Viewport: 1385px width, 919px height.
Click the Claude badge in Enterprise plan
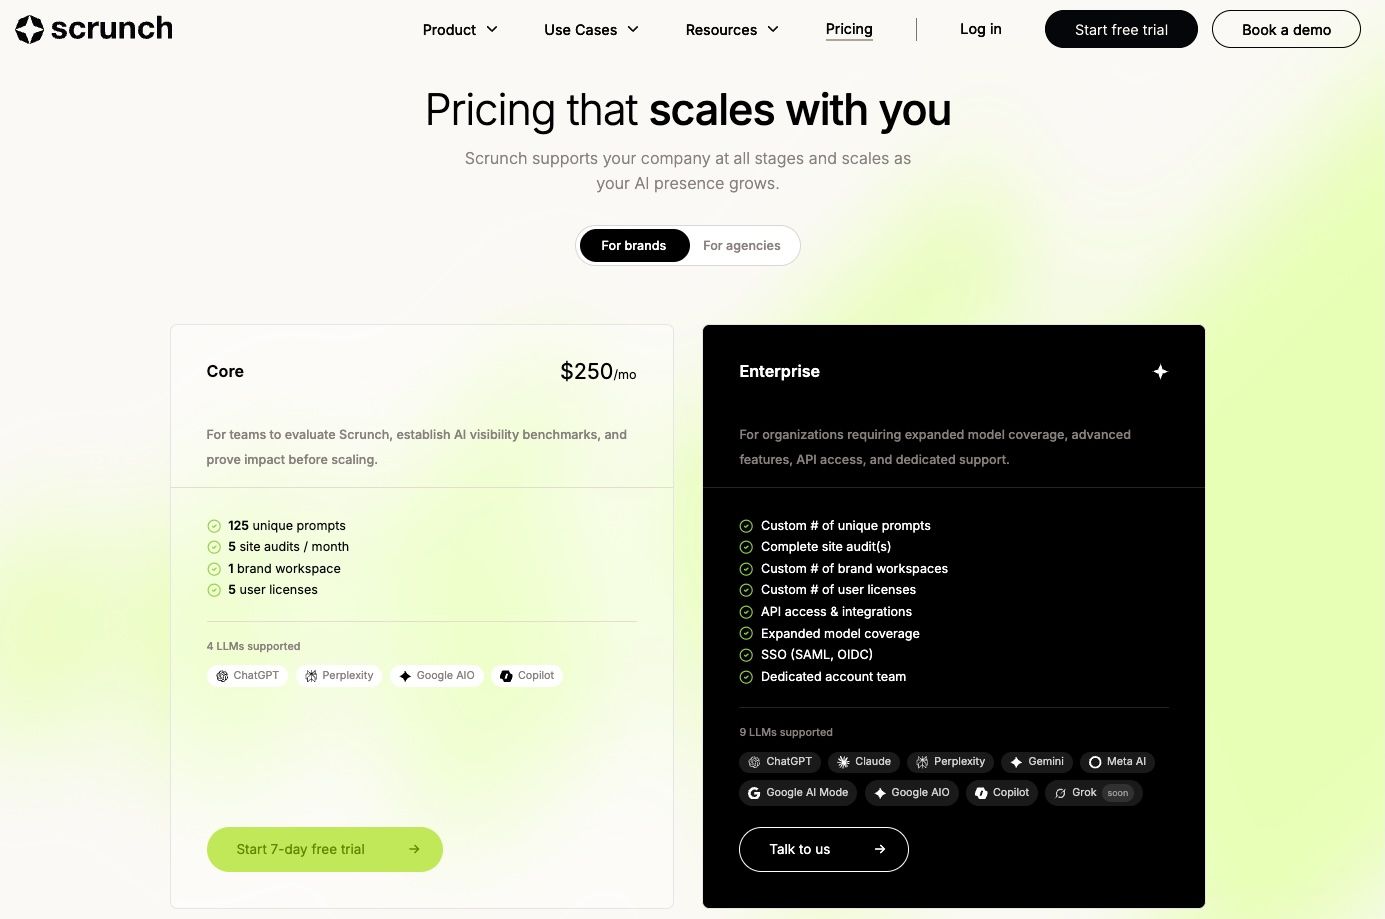863,761
